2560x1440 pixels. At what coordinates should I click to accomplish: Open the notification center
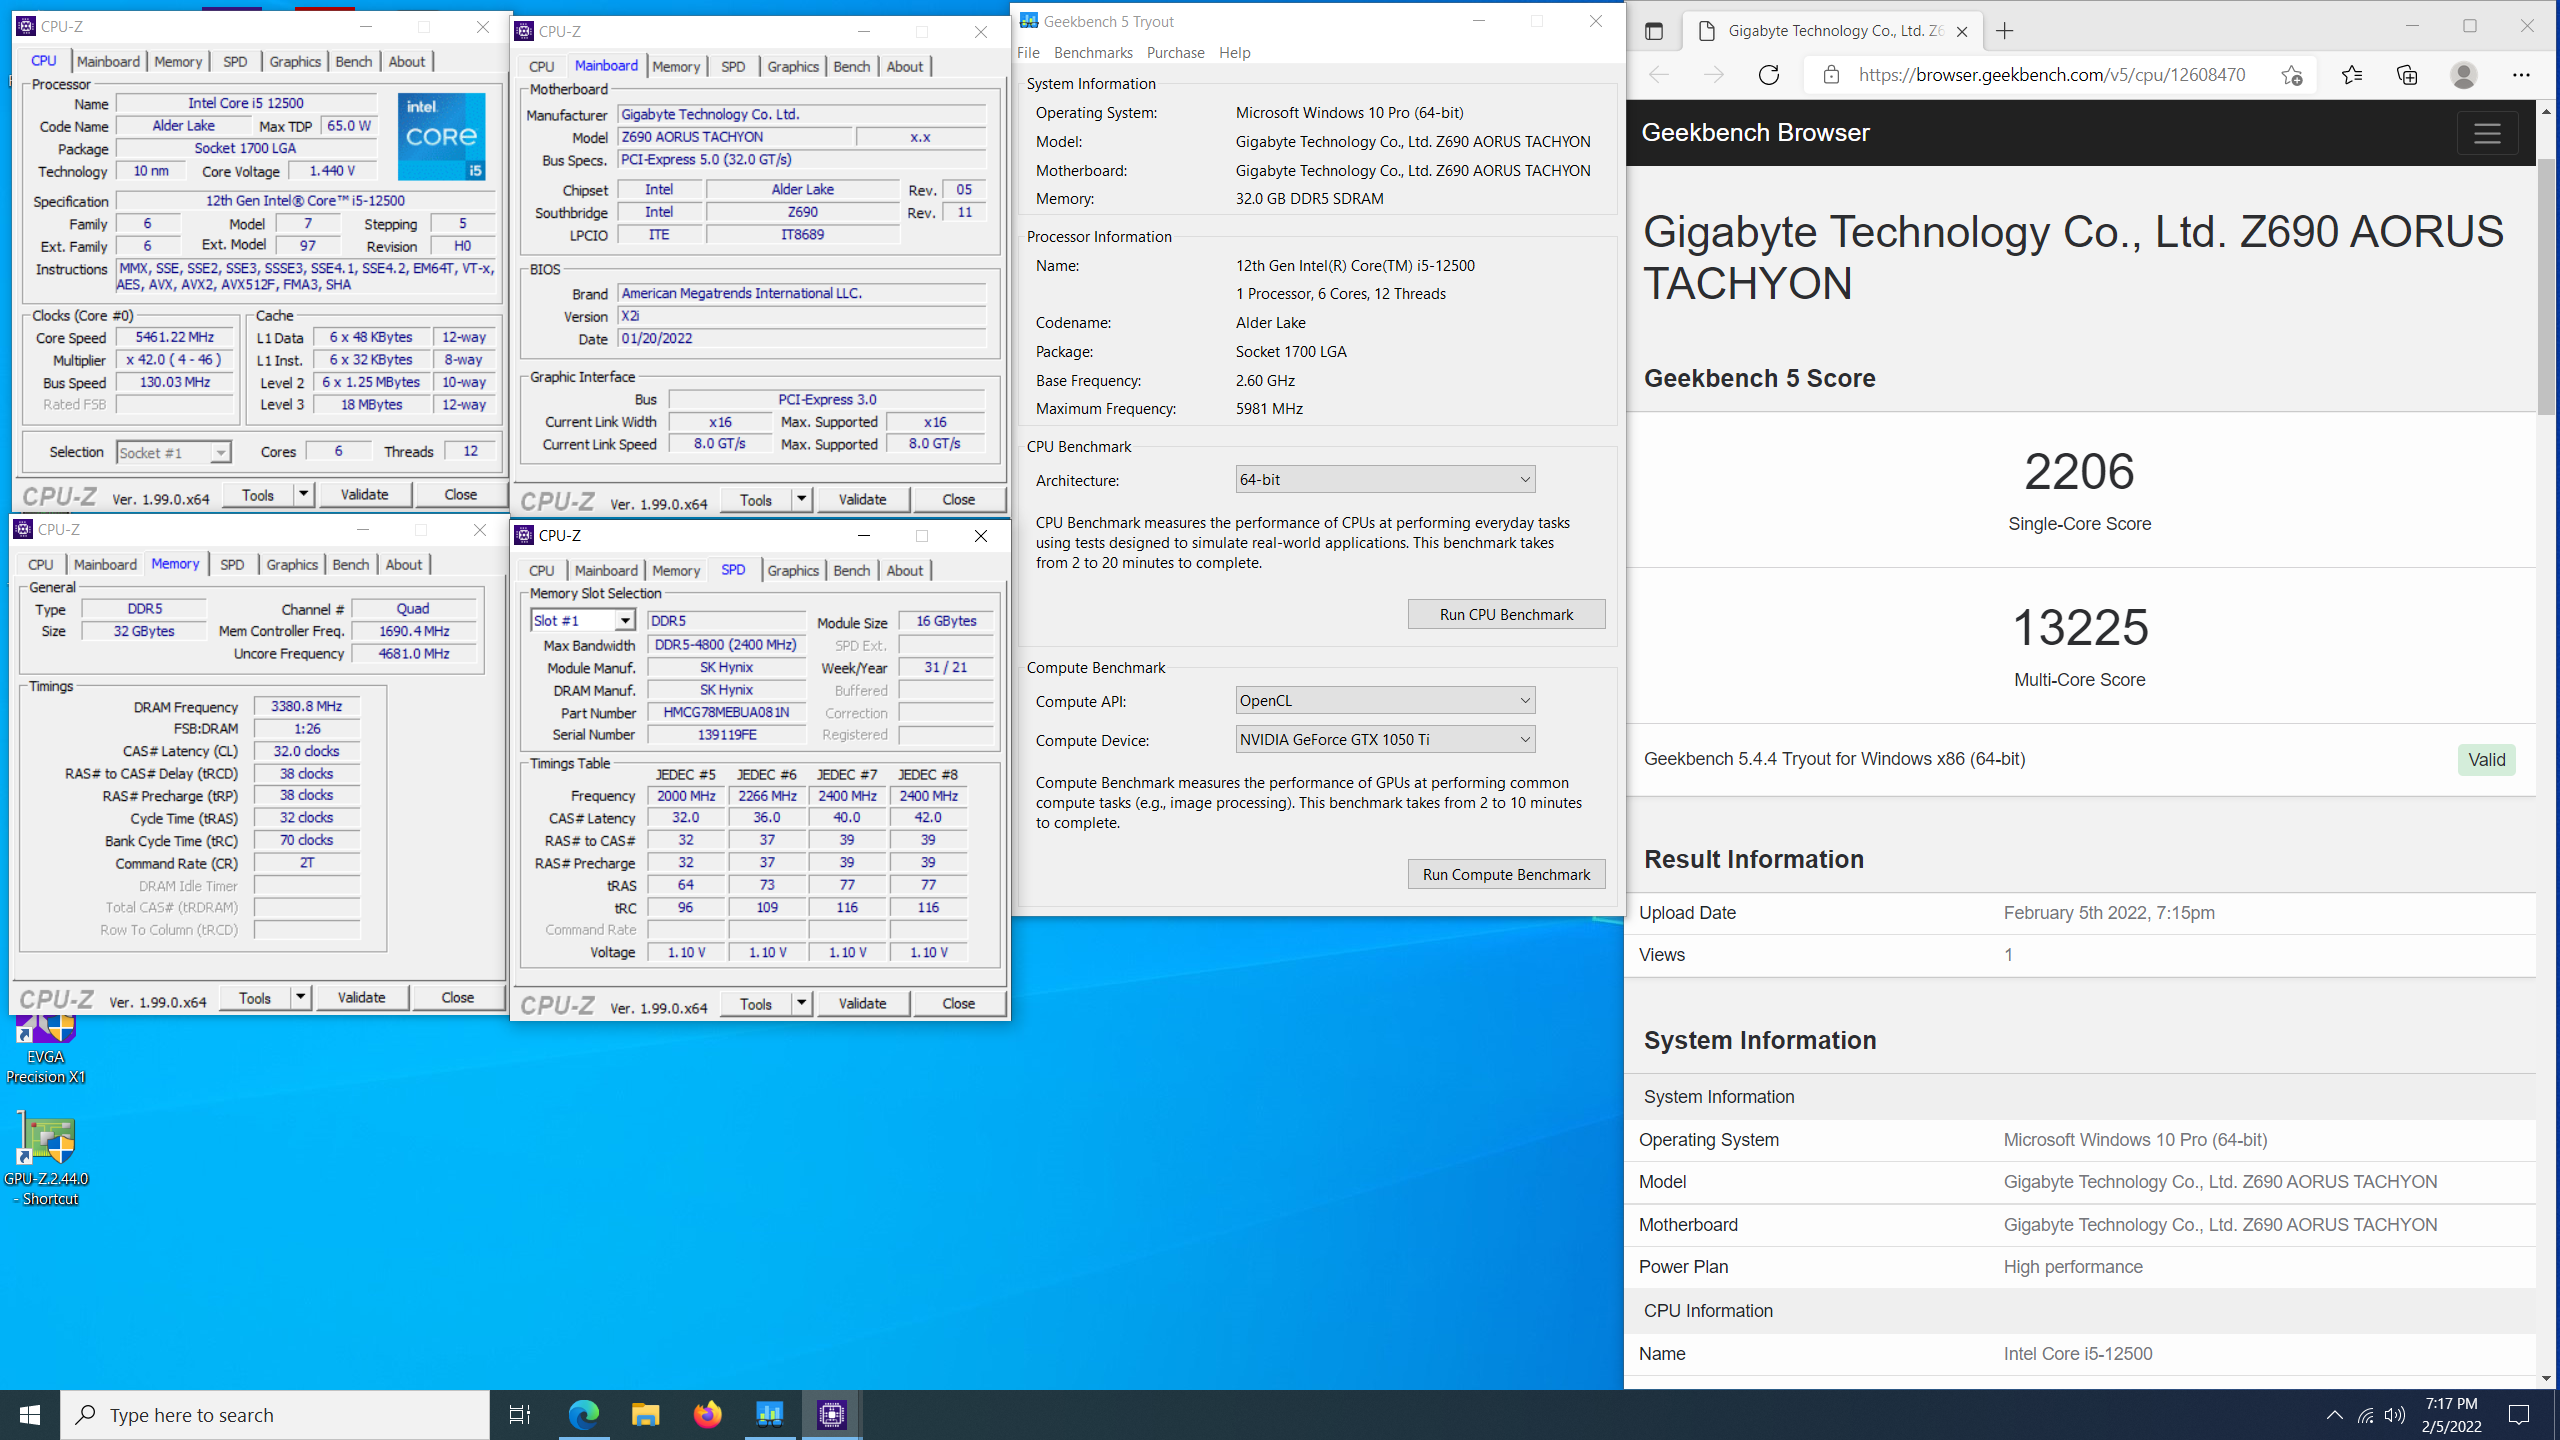click(x=2519, y=1414)
